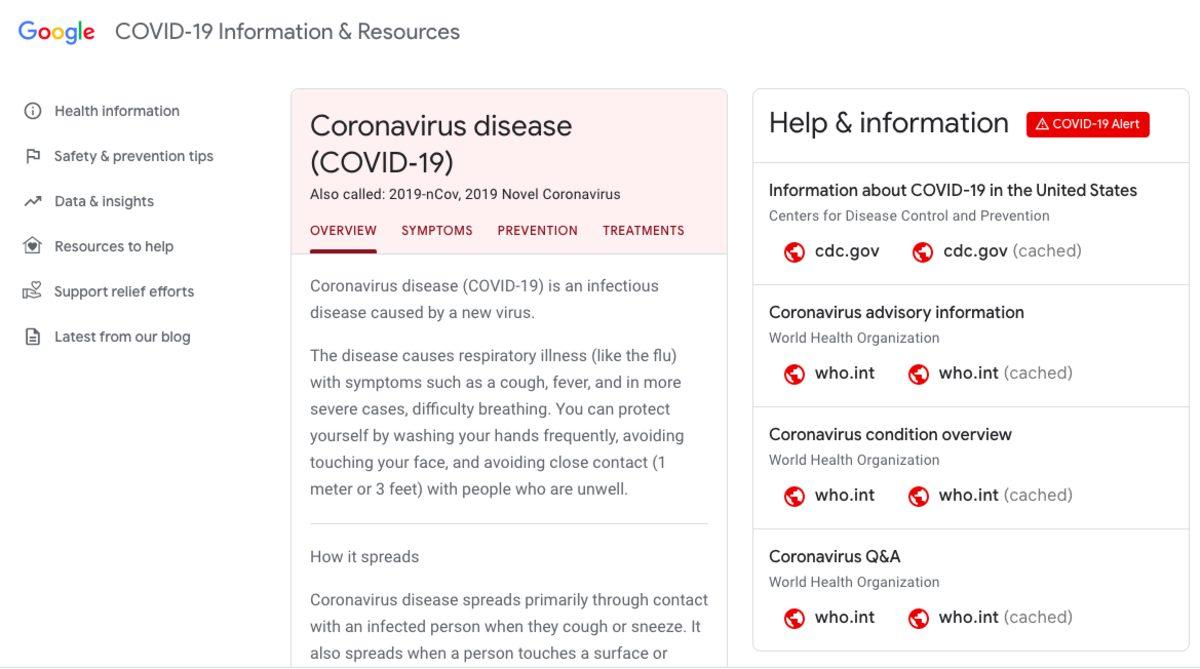Viewport: 1200px width, 669px height.
Task: Click the COVID-19 Alert button
Action: 1087,124
